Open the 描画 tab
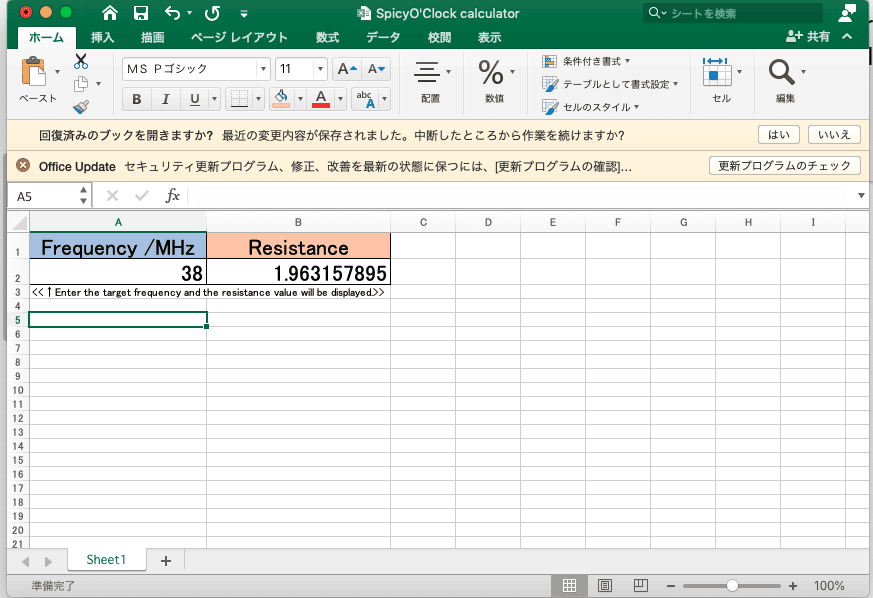Viewport: 873px width, 598px height. coord(153,37)
